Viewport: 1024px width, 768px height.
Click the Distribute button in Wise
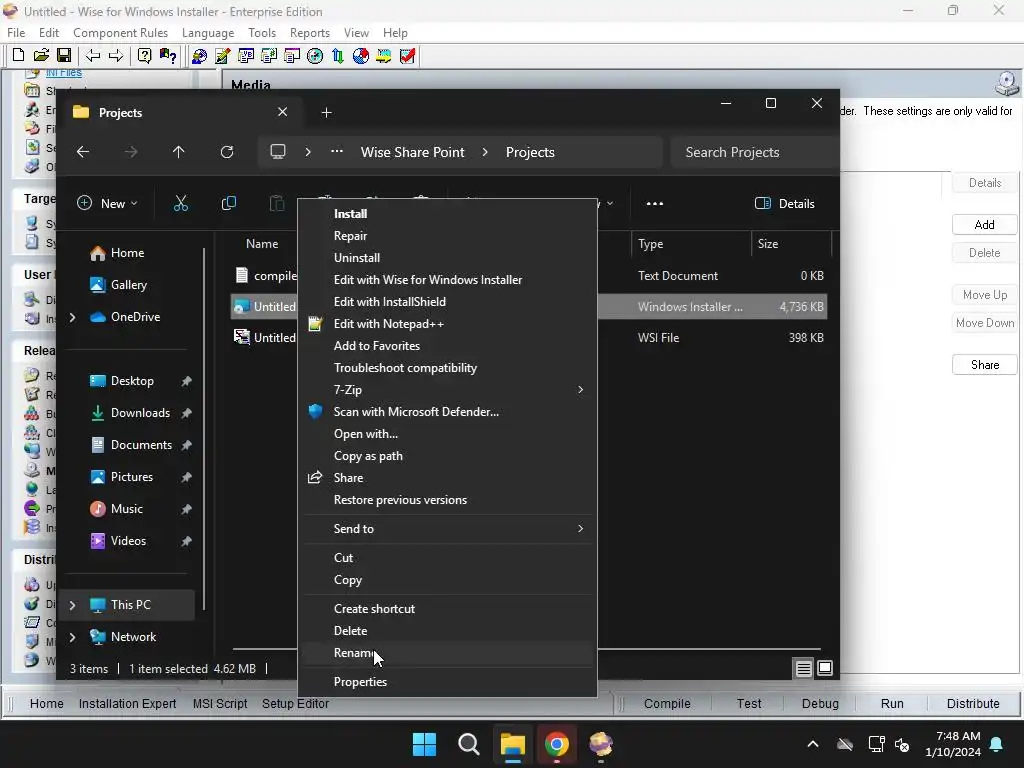coord(972,704)
